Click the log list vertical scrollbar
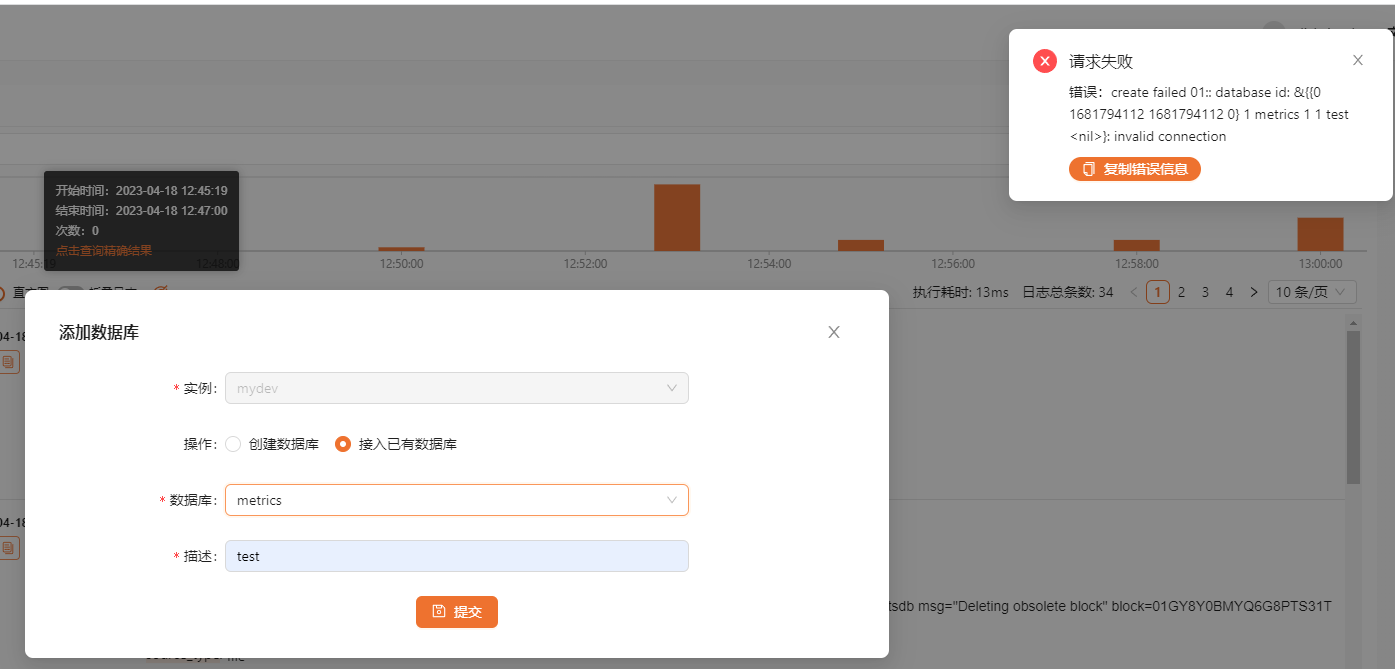Image resolution: width=1395 pixels, height=669 pixels. [x=1353, y=407]
